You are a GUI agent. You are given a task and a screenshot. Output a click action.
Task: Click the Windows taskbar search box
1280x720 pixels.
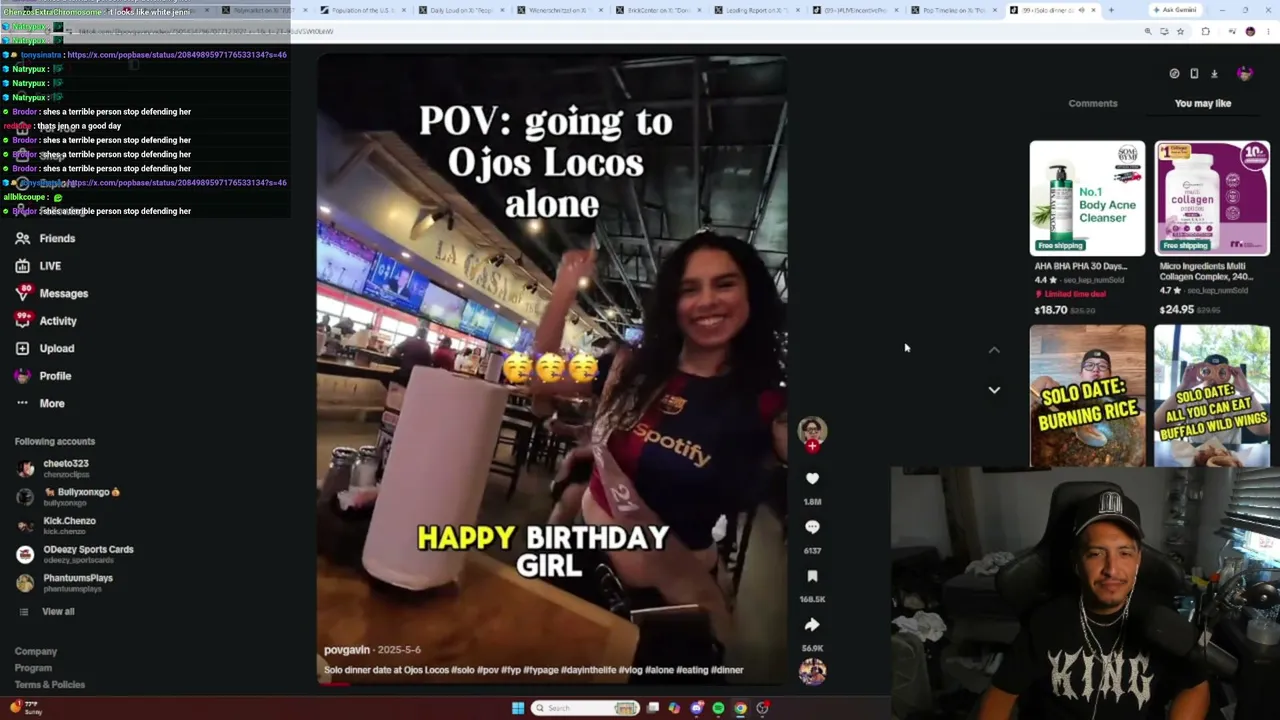tap(585, 708)
